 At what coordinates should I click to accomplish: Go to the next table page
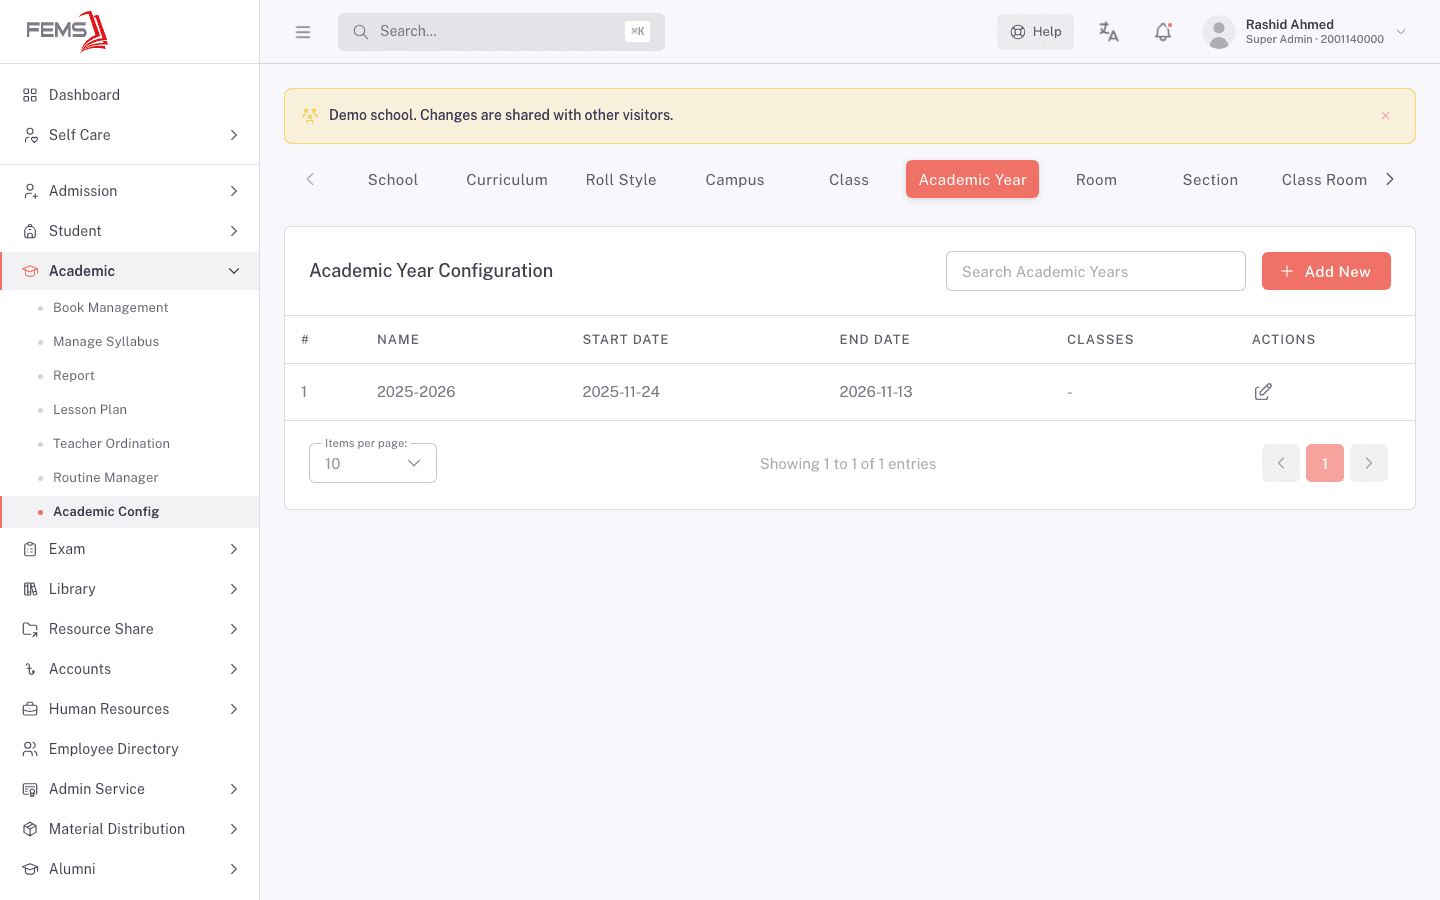click(1369, 463)
